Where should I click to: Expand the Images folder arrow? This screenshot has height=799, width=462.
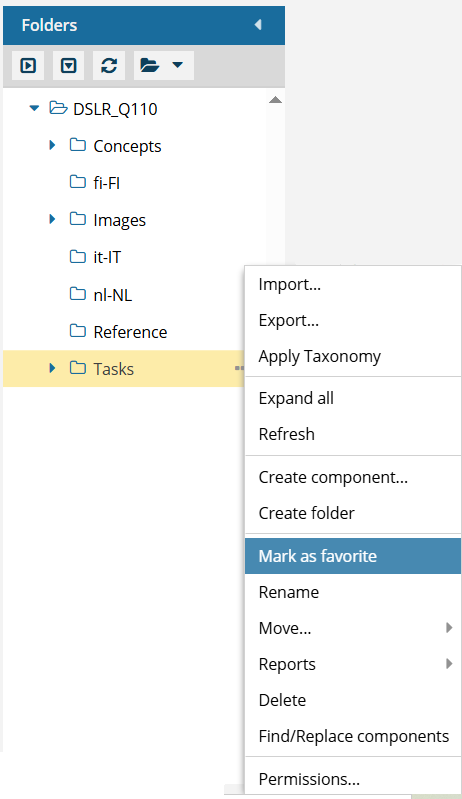click(x=52, y=220)
